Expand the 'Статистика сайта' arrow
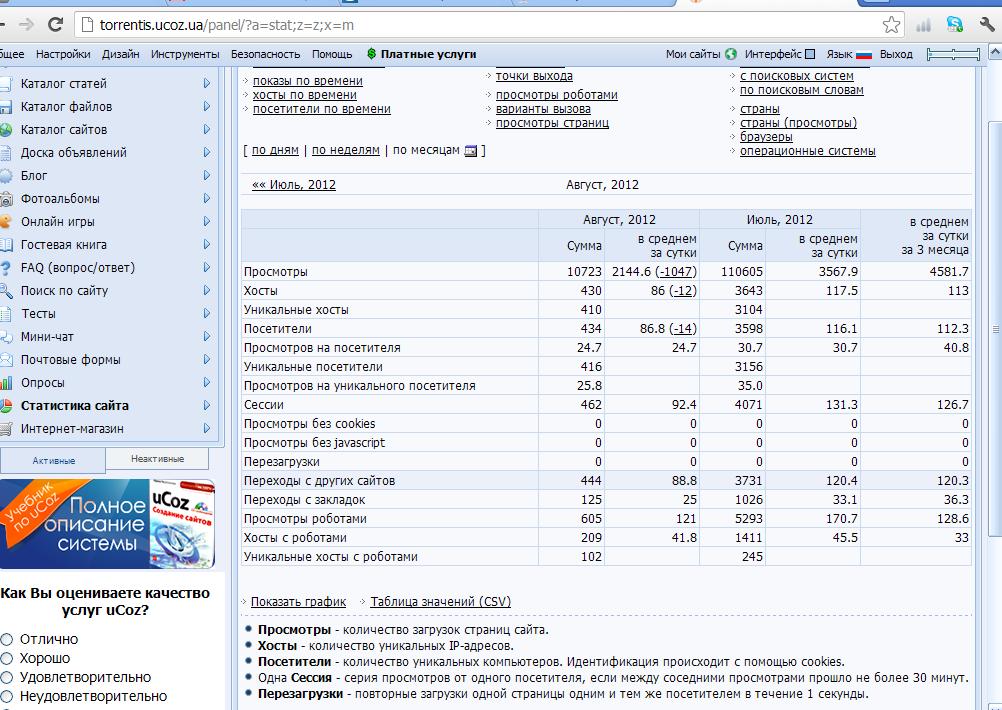1002x710 pixels. click(207, 406)
